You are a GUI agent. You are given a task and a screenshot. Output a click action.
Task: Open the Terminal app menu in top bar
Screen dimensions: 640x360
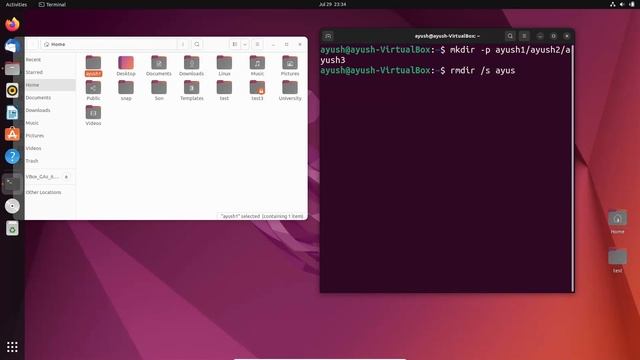pyautogui.click(x=52, y=4)
